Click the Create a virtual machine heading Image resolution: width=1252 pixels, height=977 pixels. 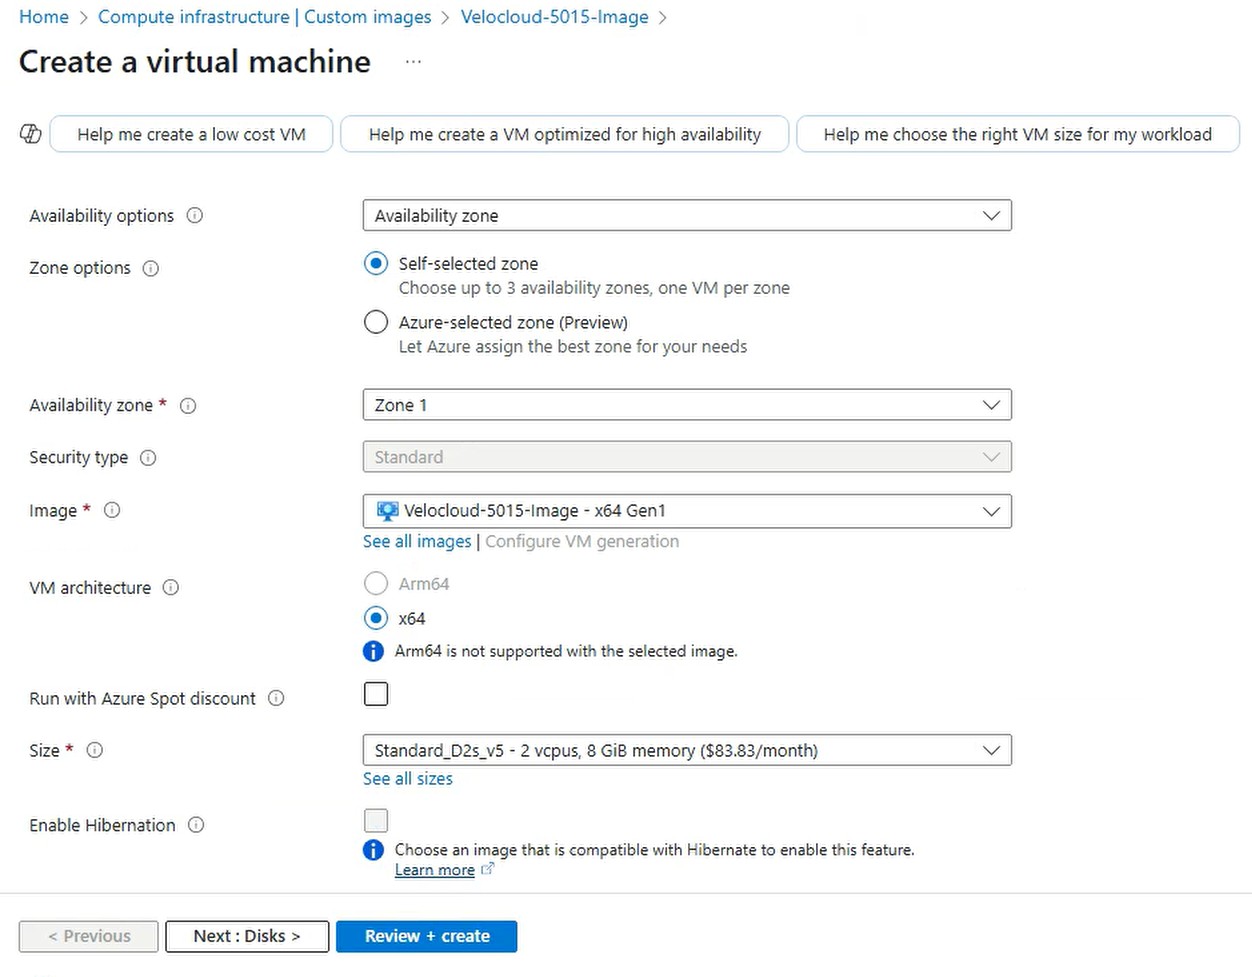point(195,62)
